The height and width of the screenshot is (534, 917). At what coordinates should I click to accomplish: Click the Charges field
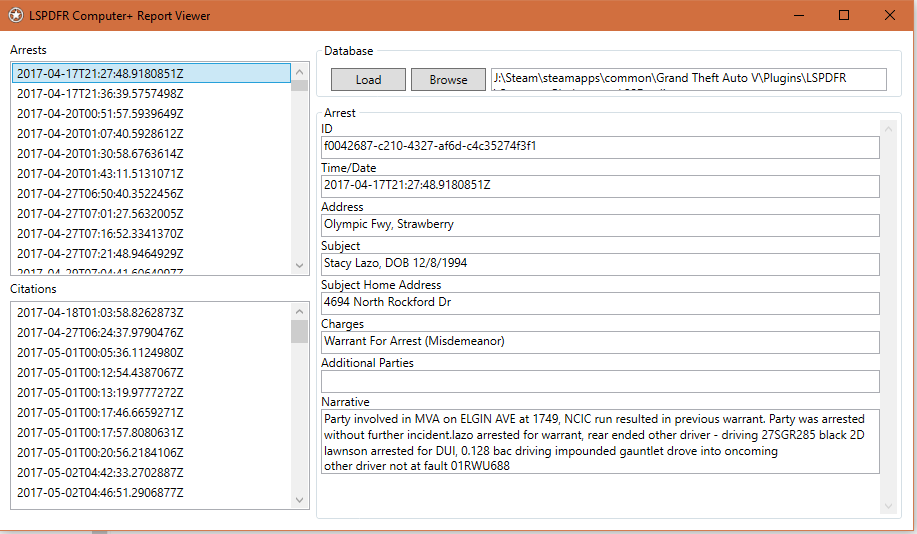[x=599, y=342]
